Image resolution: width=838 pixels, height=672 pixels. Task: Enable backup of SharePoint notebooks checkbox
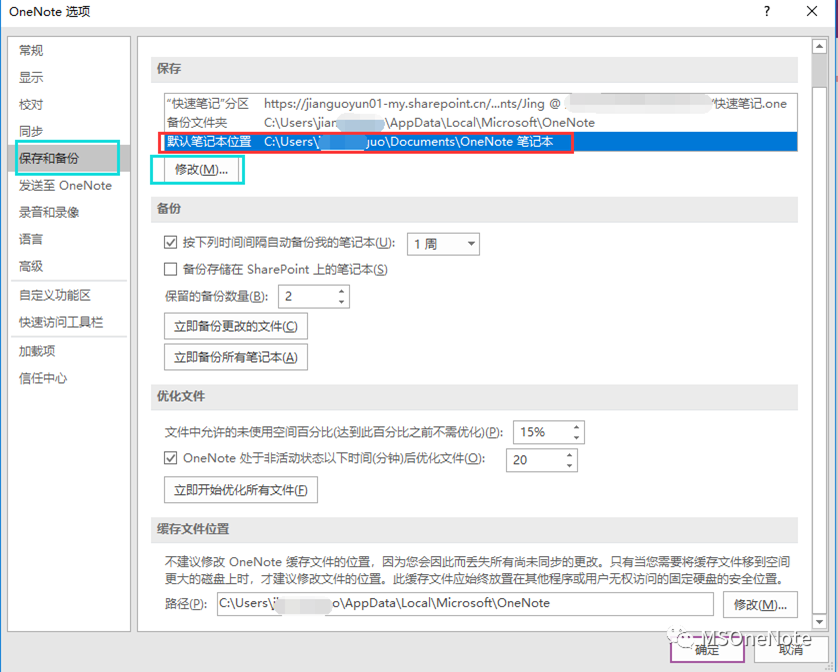pyautogui.click(x=170, y=269)
